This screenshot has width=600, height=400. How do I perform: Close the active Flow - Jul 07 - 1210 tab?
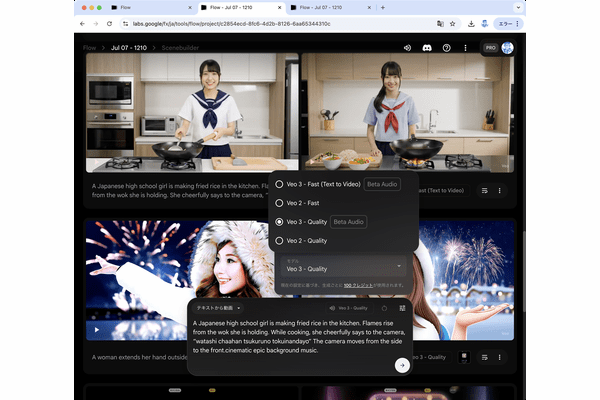[279, 7]
